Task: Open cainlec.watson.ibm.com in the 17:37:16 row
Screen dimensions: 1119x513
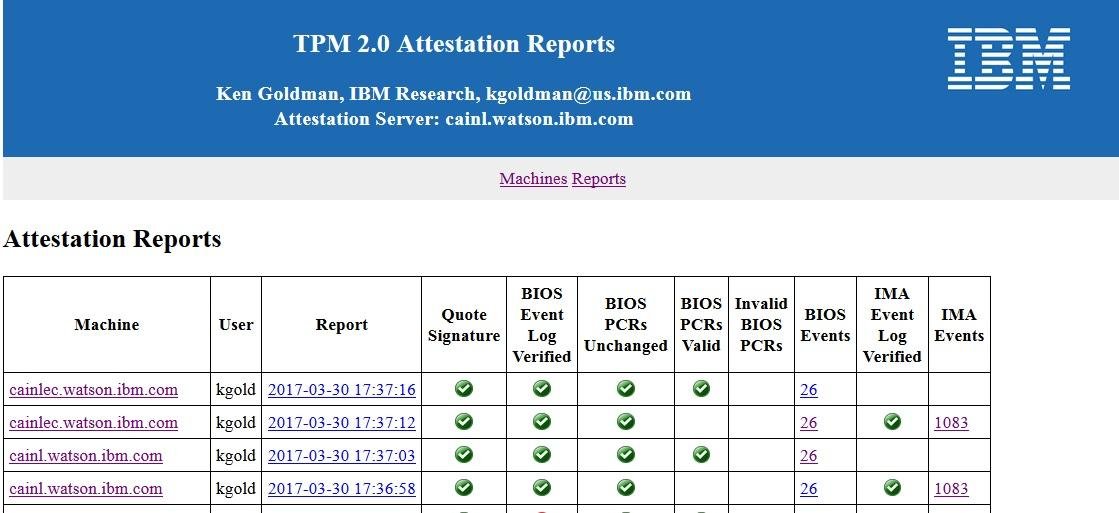Action: 93,390
